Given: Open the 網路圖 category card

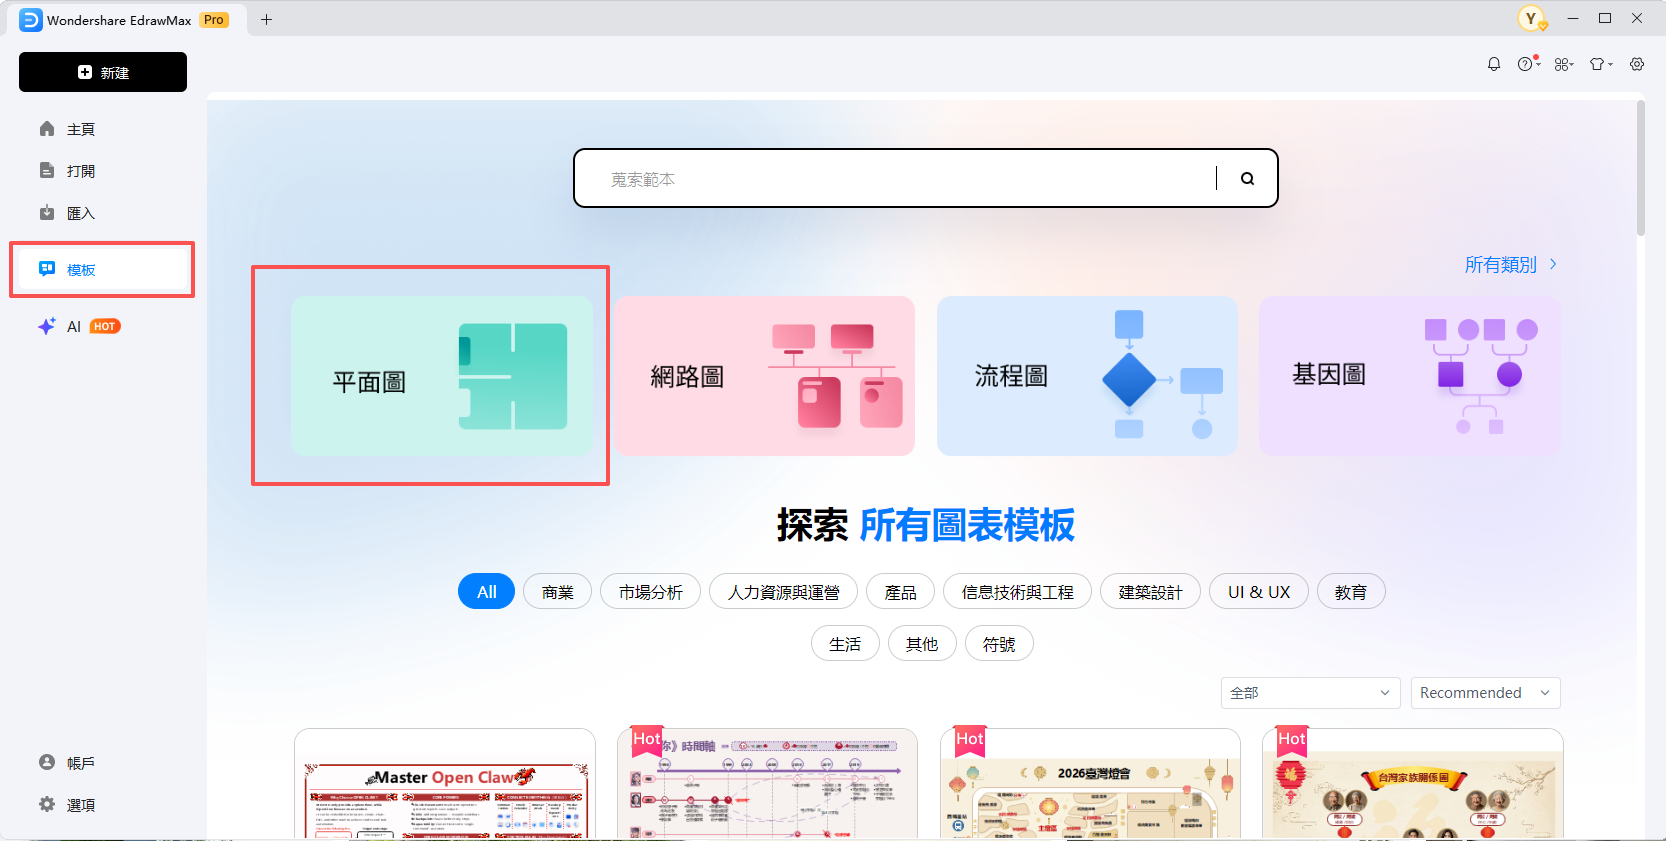Looking at the screenshot, I should (x=765, y=376).
